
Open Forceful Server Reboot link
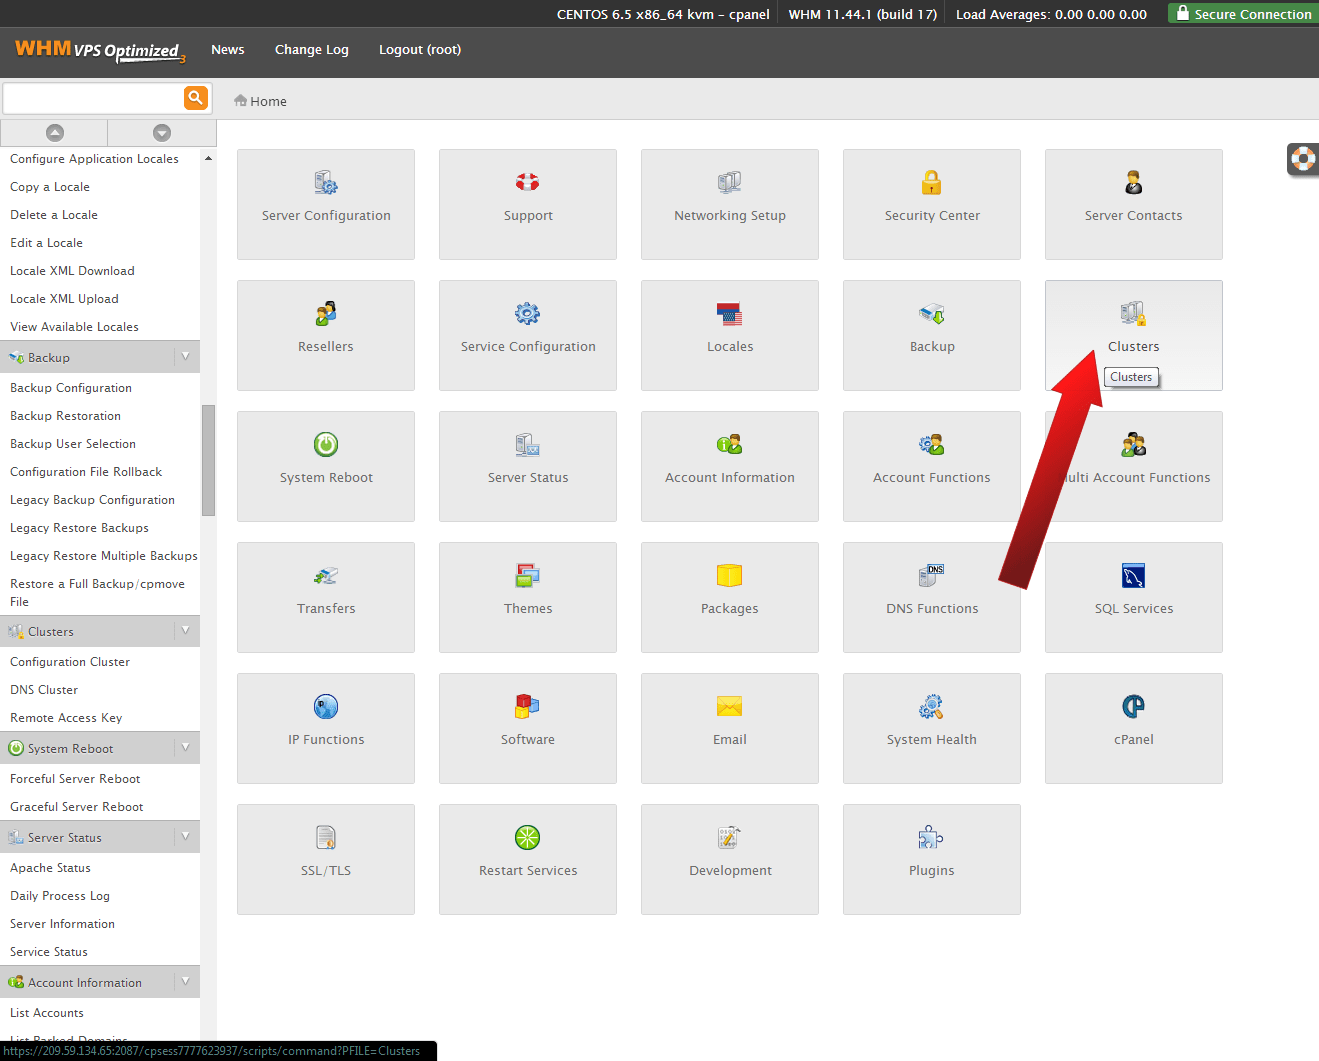pos(75,778)
